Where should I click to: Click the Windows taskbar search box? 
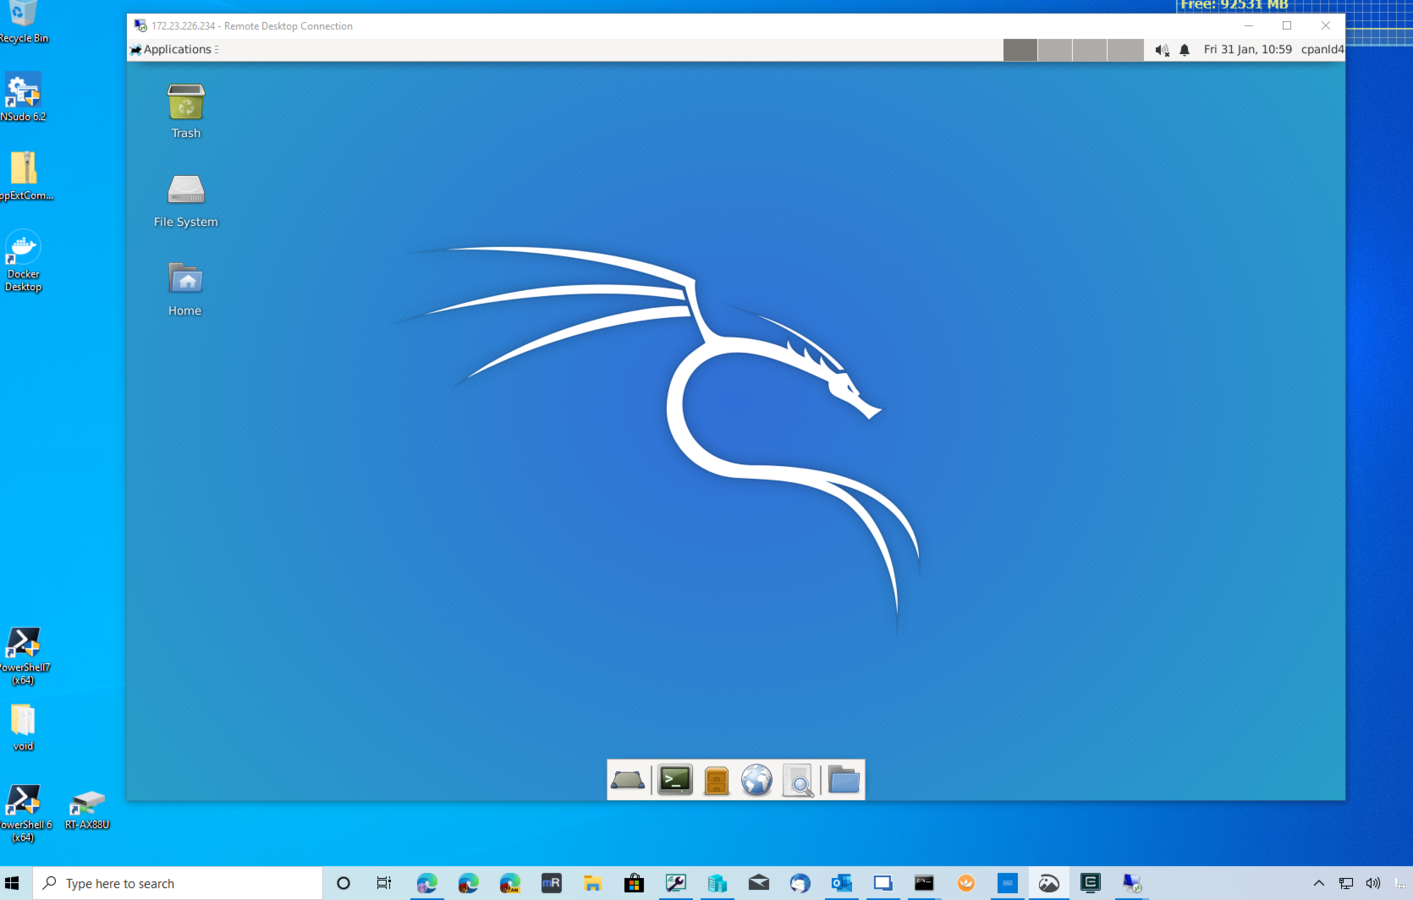tap(180, 883)
